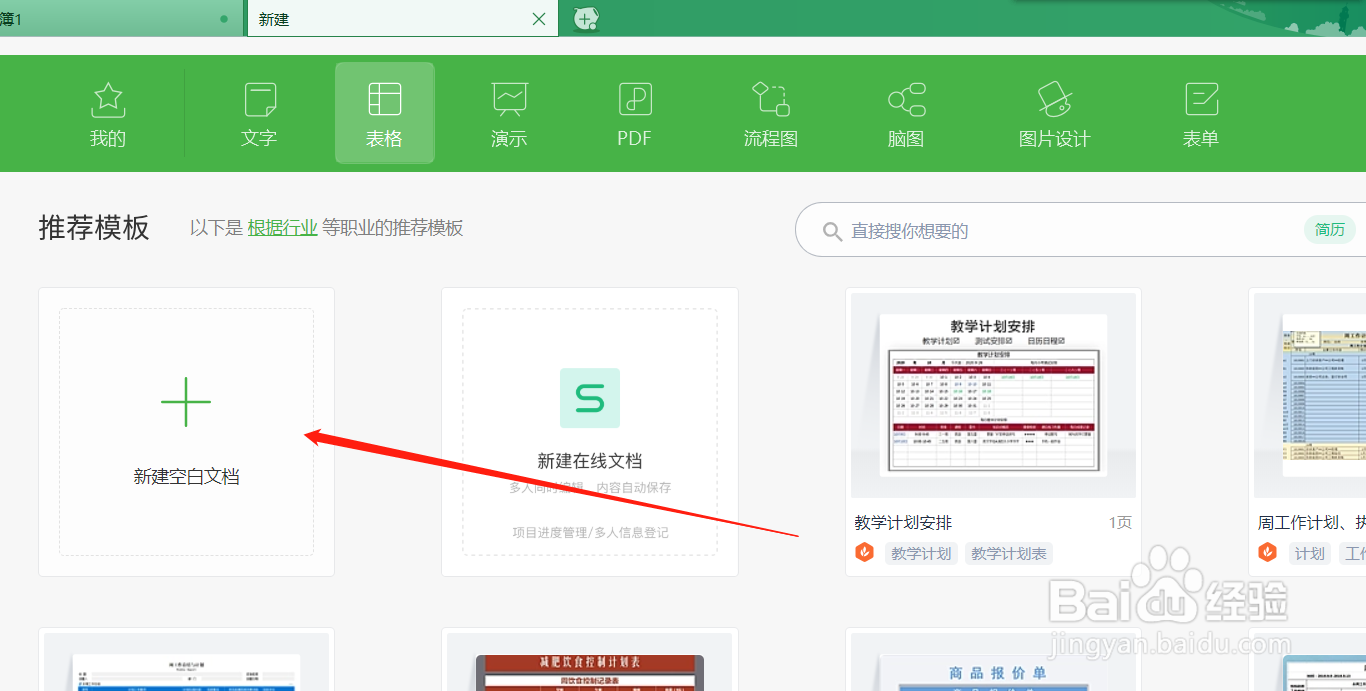Click the 教学计划 template tag
This screenshot has height=691, width=1366.
pos(921,553)
